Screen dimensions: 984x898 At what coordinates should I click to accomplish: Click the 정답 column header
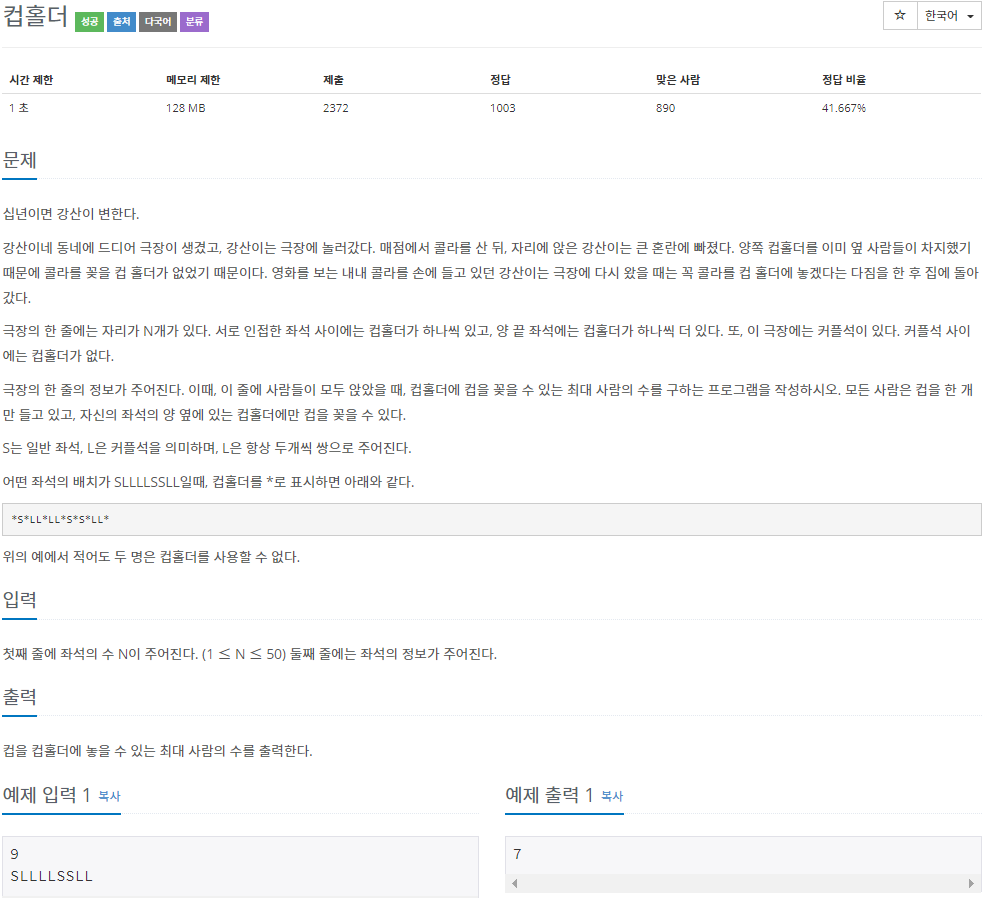tap(500, 80)
